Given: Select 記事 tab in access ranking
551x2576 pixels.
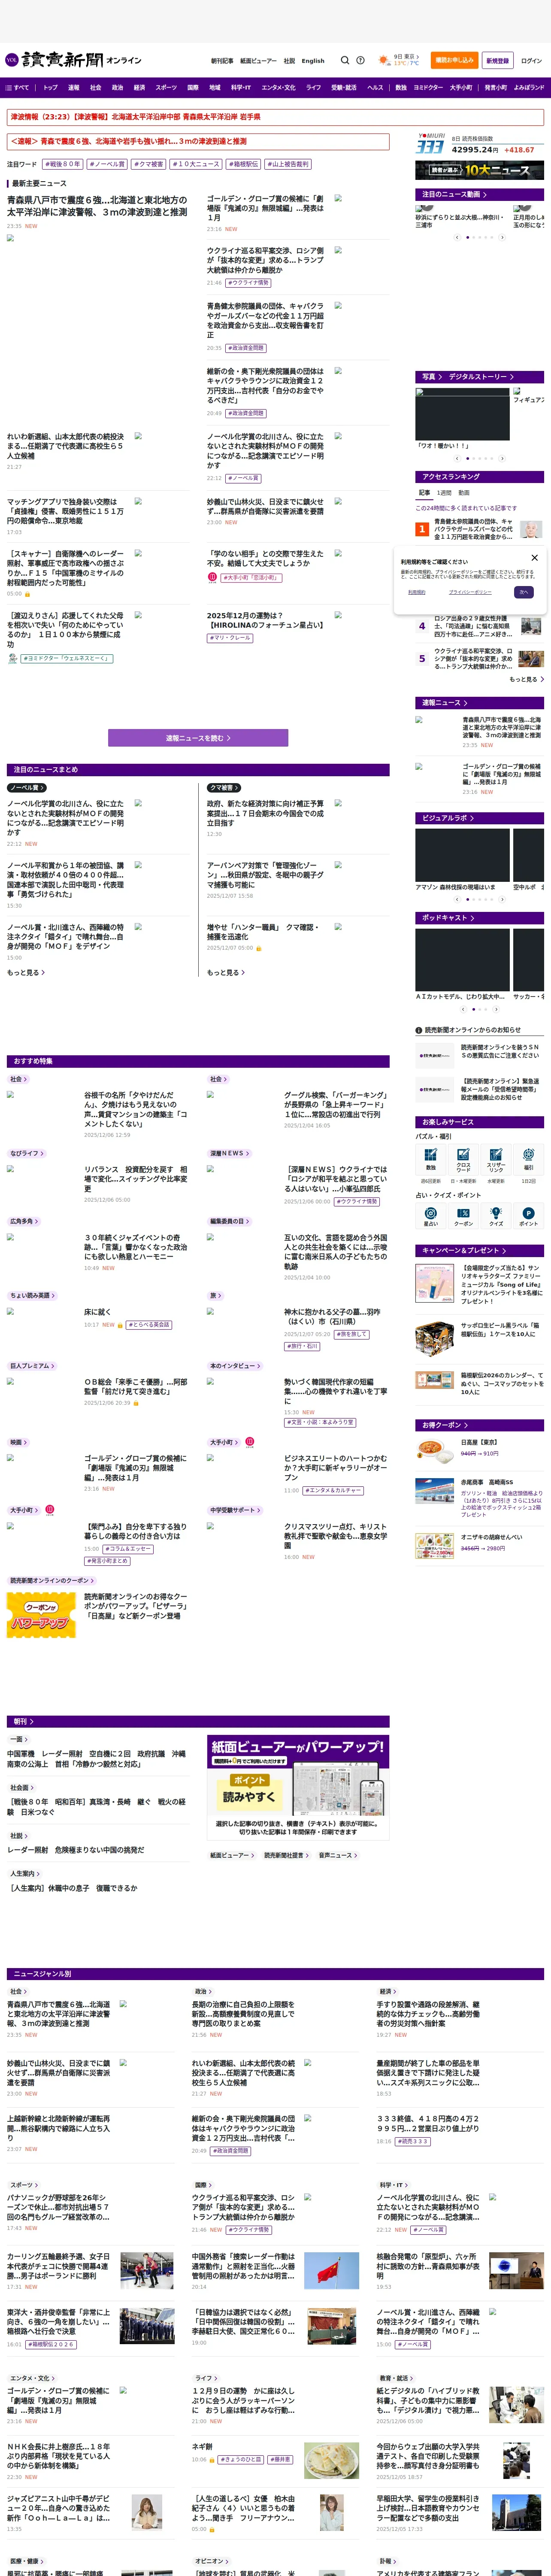Looking at the screenshot, I should pyautogui.click(x=424, y=492).
